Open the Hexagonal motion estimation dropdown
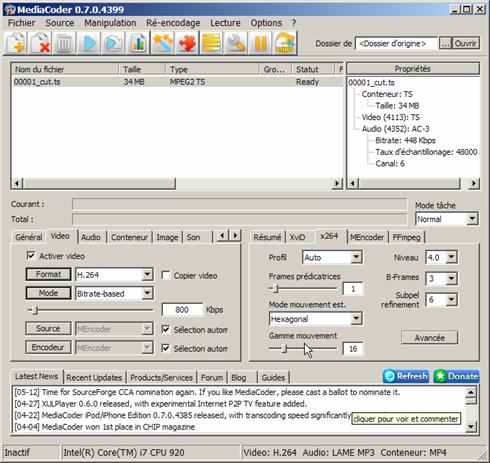Image resolution: width=490 pixels, height=463 pixels. click(356, 319)
